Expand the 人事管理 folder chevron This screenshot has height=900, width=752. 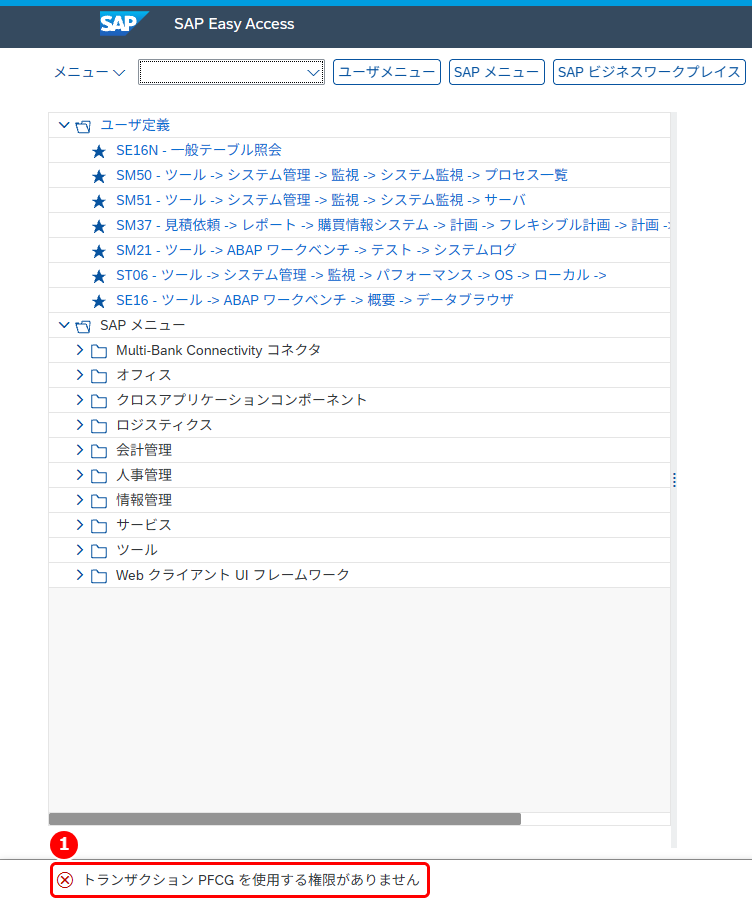[80, 475]
